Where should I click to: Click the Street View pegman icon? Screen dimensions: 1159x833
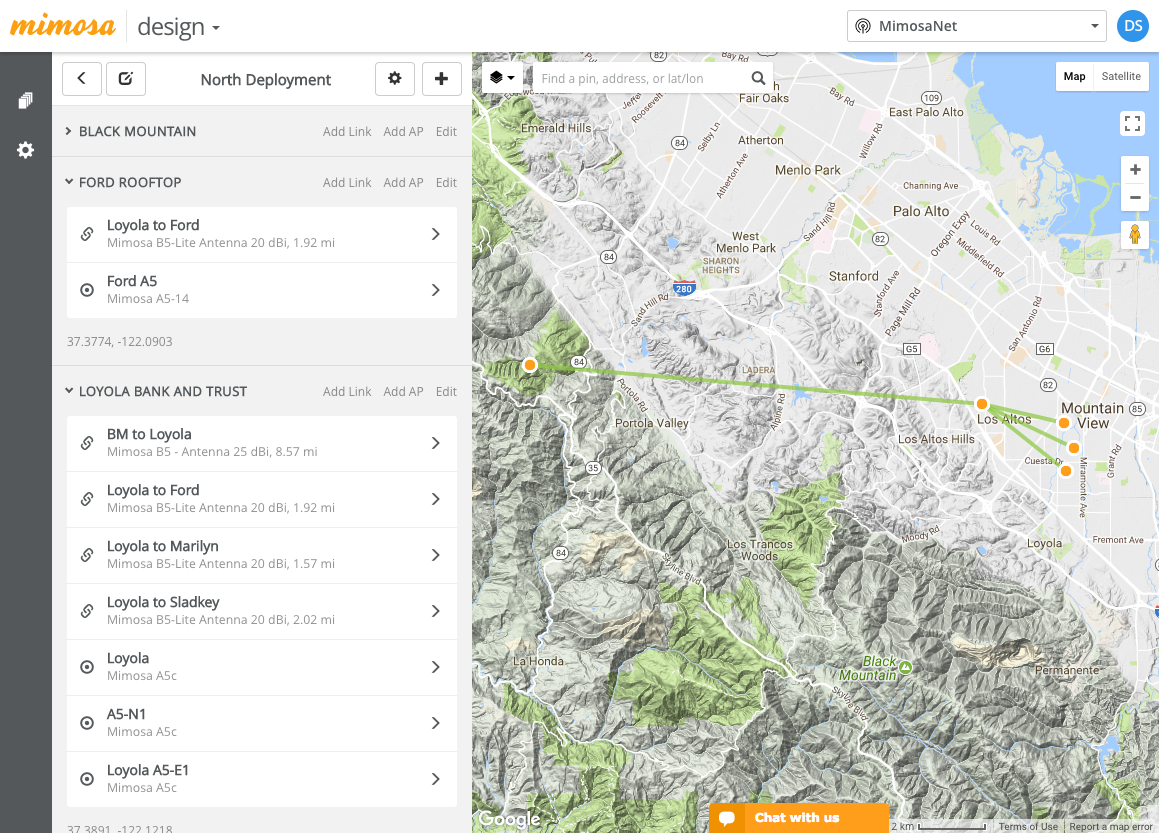tap(1134, 235)
